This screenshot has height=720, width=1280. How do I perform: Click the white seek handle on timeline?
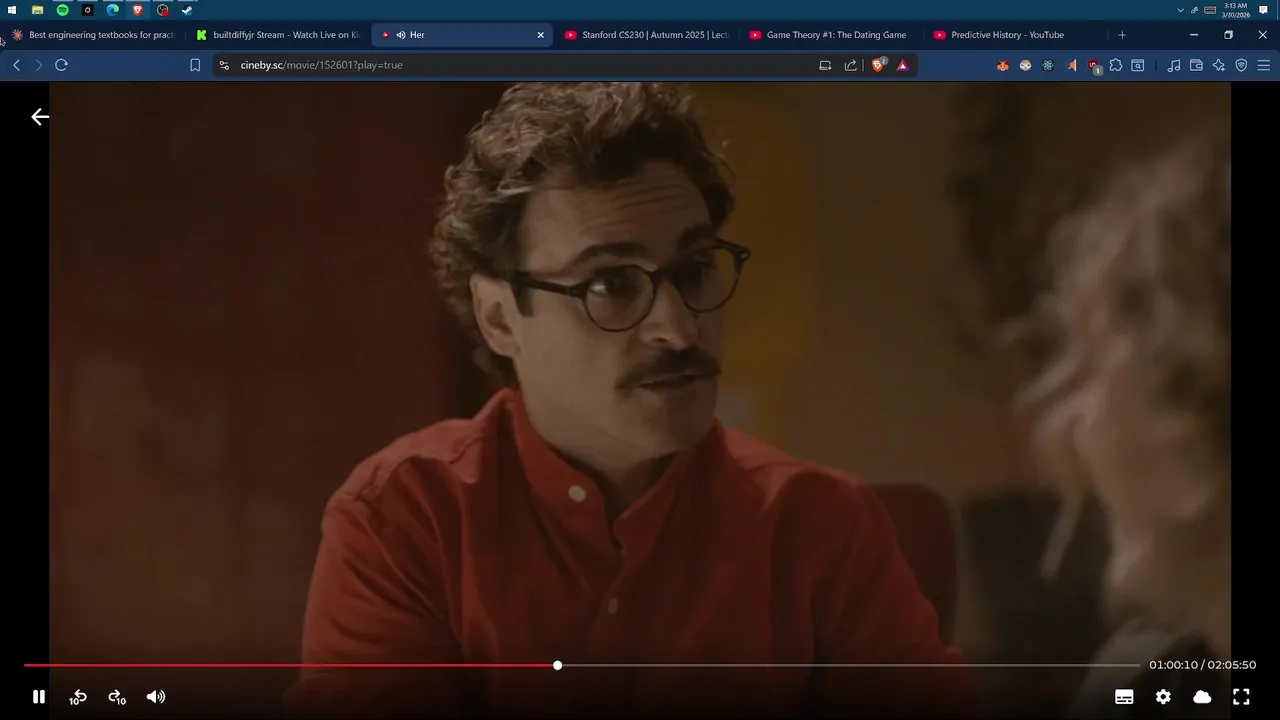tap(557, 665)
